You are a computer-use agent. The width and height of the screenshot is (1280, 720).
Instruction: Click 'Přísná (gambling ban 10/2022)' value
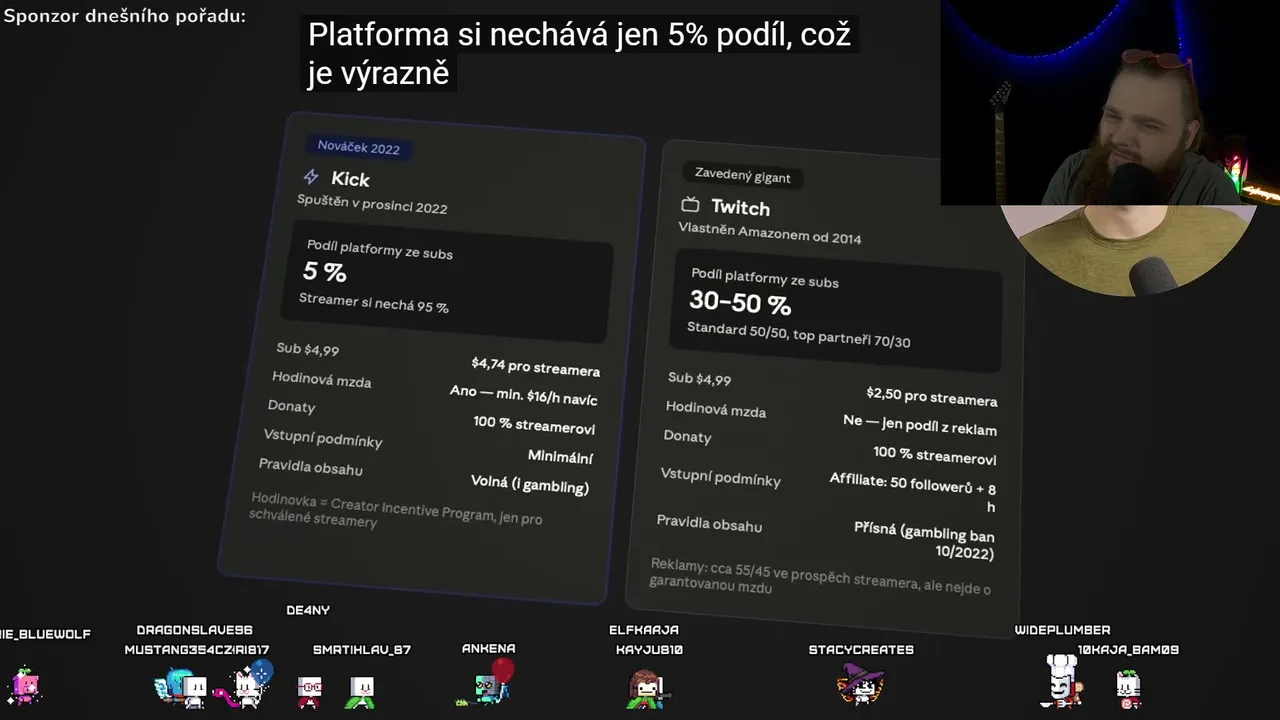[x=924, y=540]
